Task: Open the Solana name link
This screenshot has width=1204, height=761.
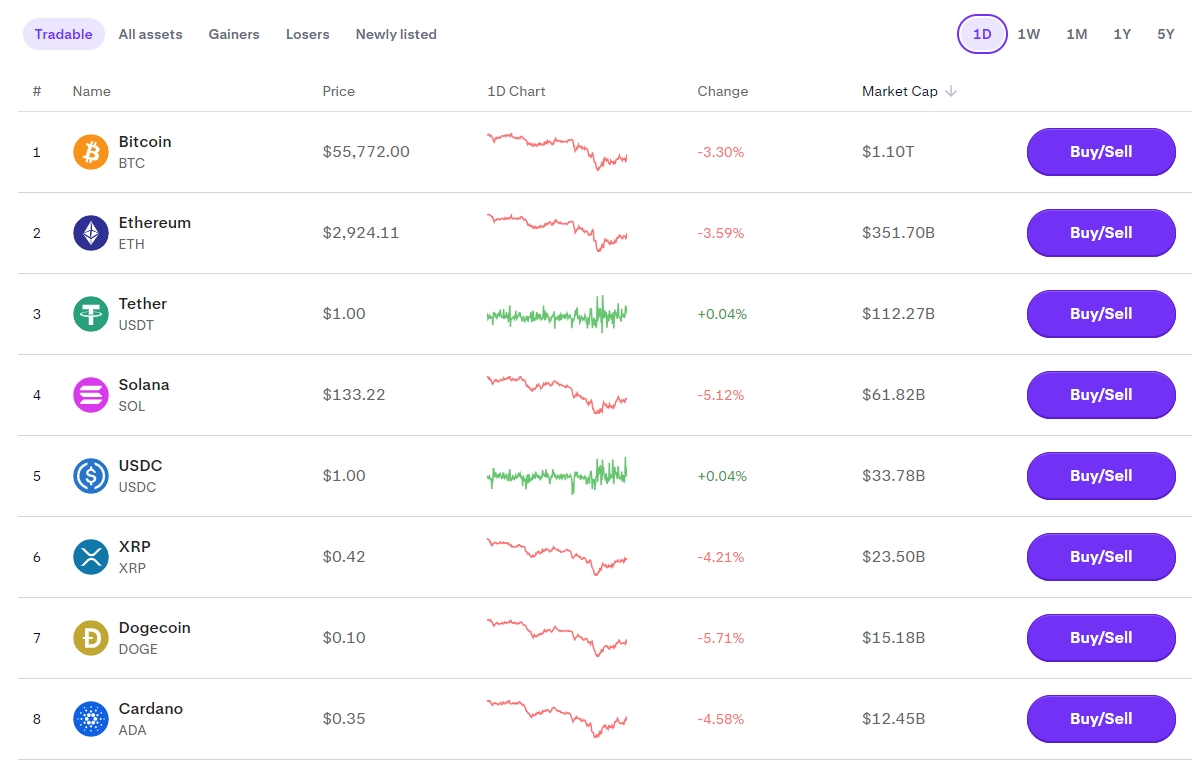Action: click(144, 385)
